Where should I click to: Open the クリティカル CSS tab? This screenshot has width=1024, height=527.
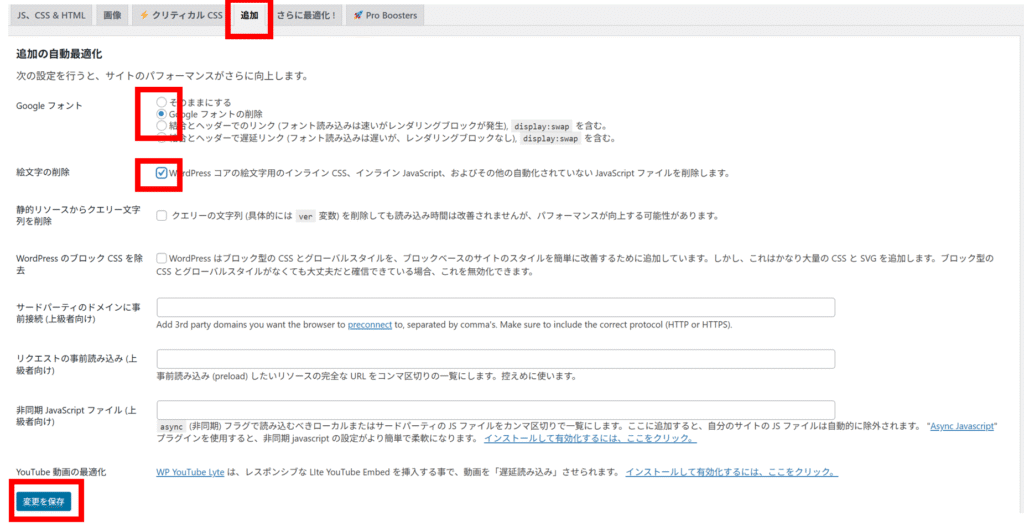[x=181, y=15]
